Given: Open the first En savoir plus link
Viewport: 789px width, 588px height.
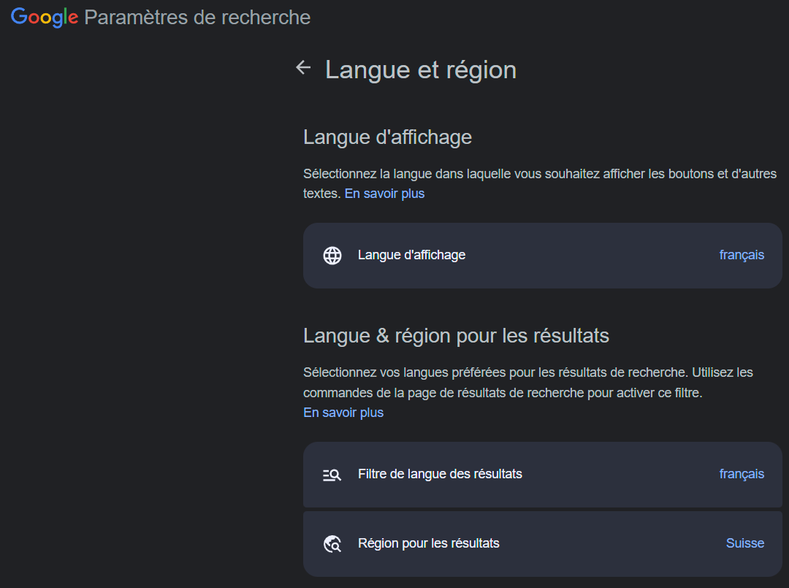Looking at the screenshot, I should [384, 194].
